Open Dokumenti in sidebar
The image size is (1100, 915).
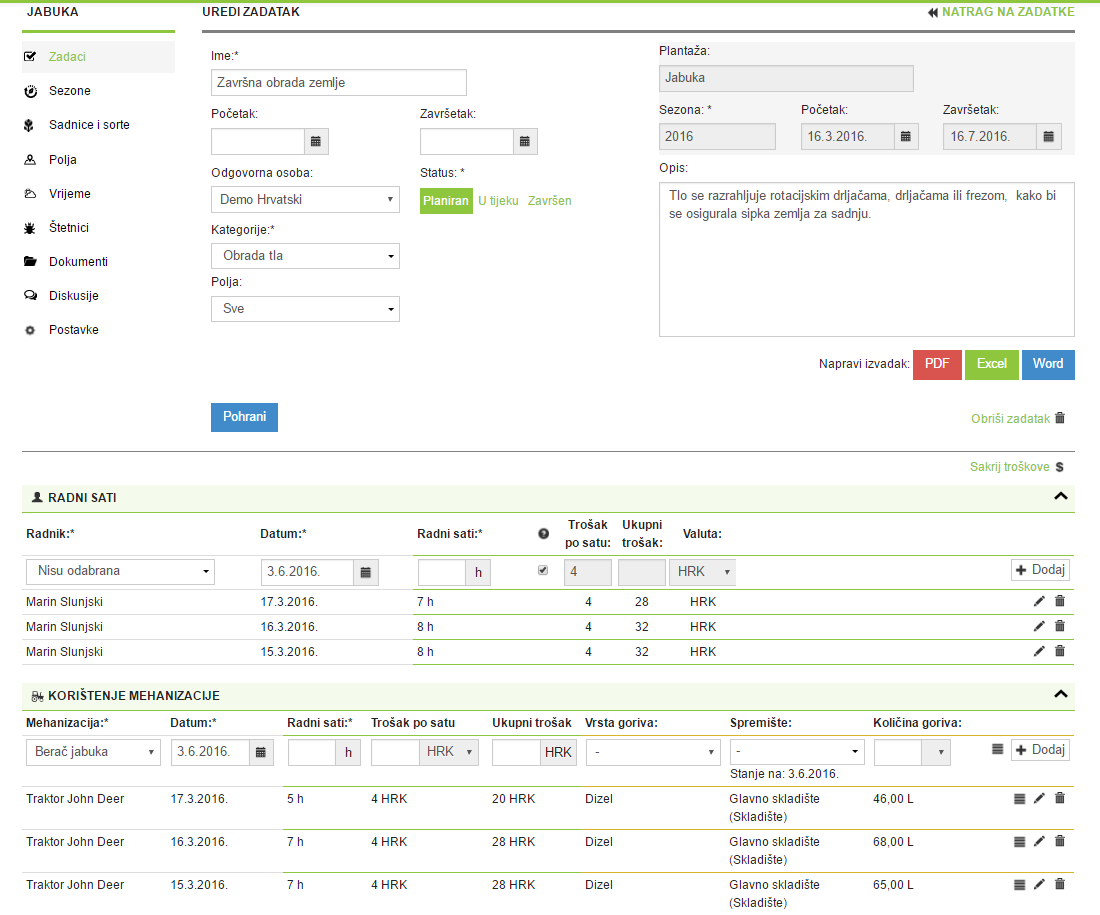click(79, 262)
